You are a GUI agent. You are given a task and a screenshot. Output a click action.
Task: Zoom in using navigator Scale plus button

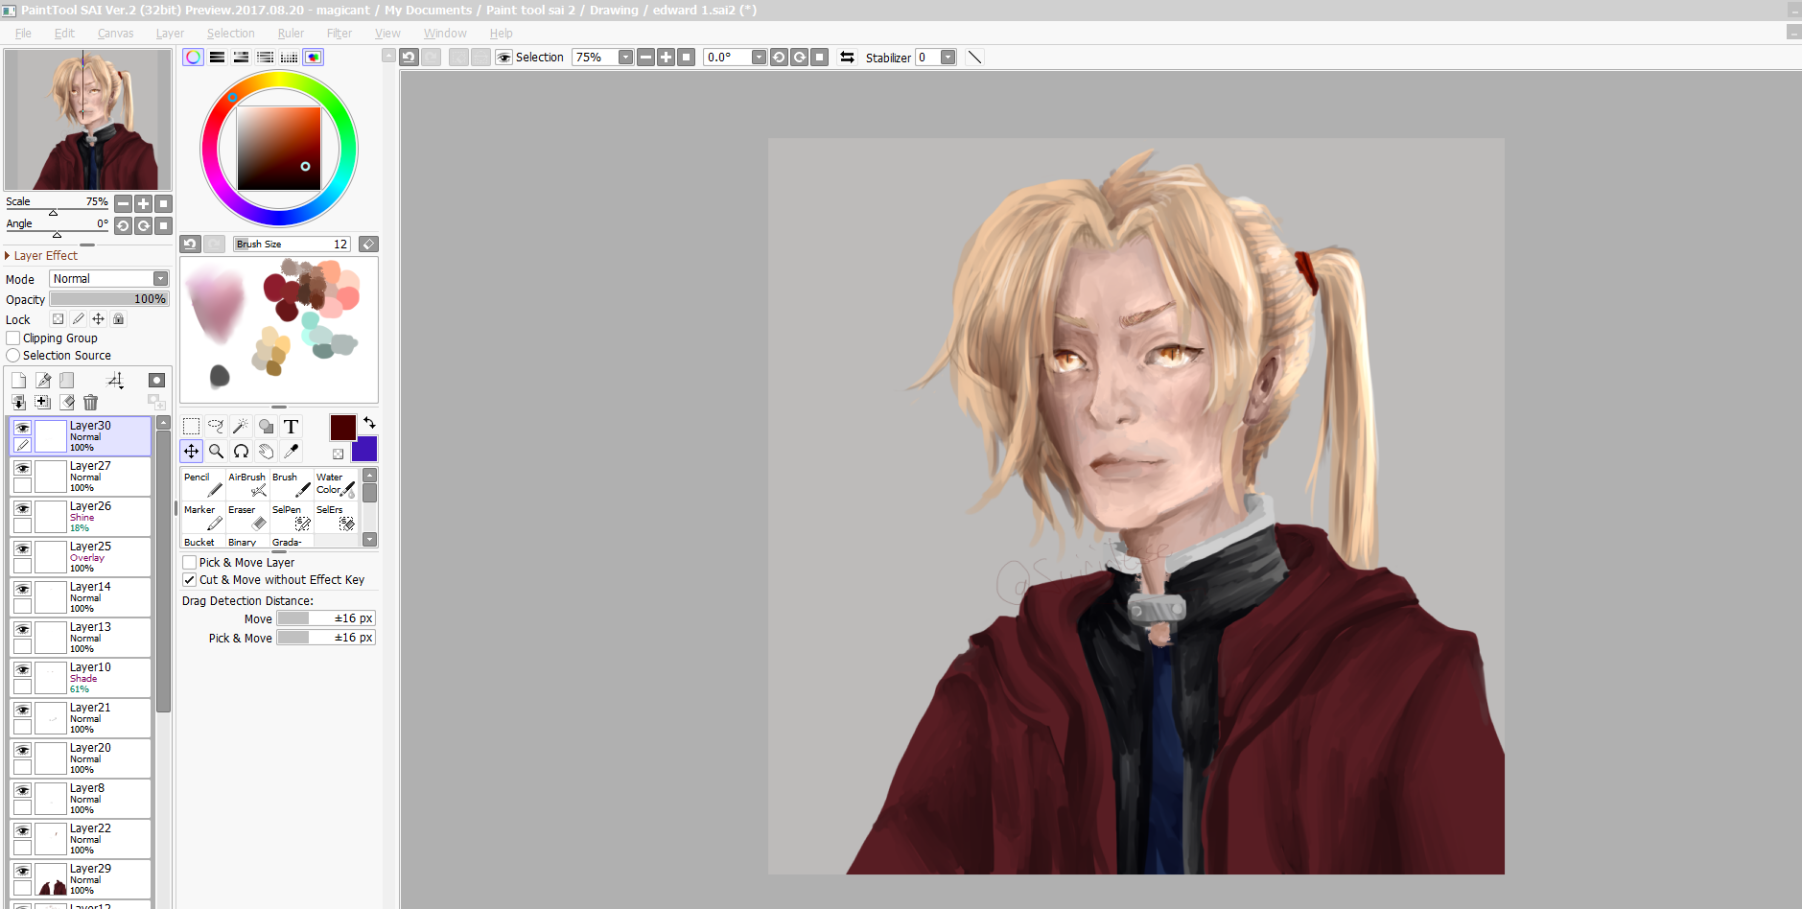tap(143, 203)
